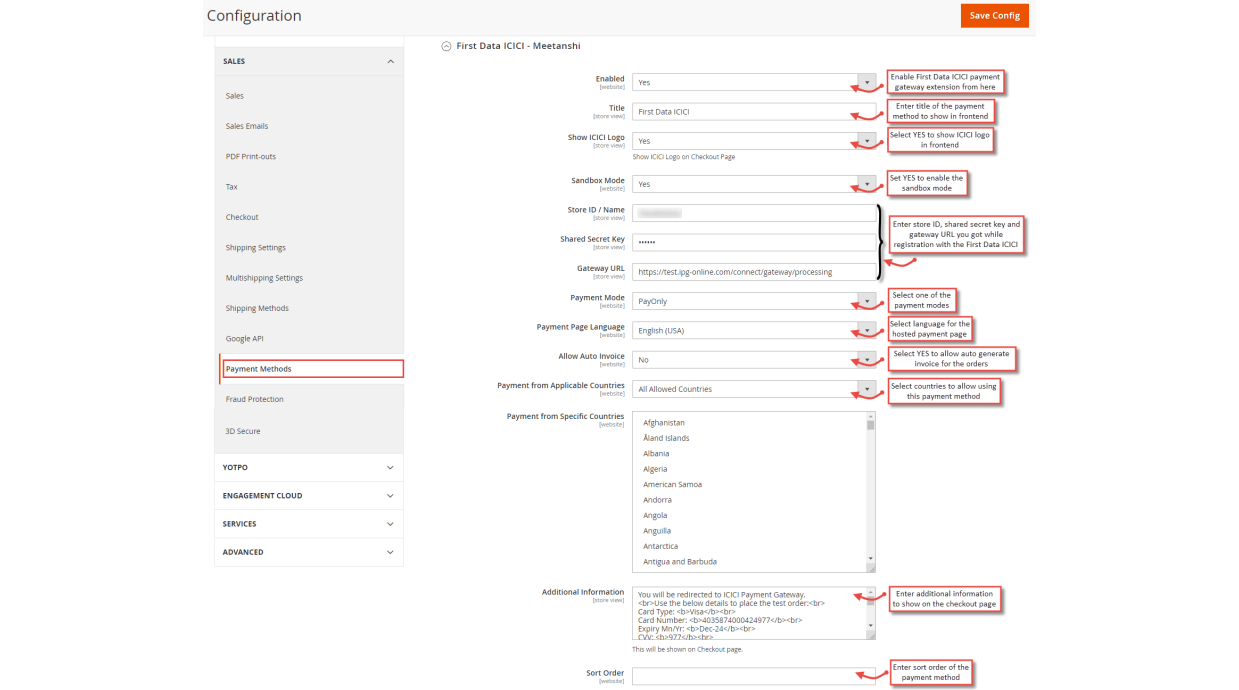Select Albania in the countries list
This screenshot has width=1239, height=690.
coord(657,454)
